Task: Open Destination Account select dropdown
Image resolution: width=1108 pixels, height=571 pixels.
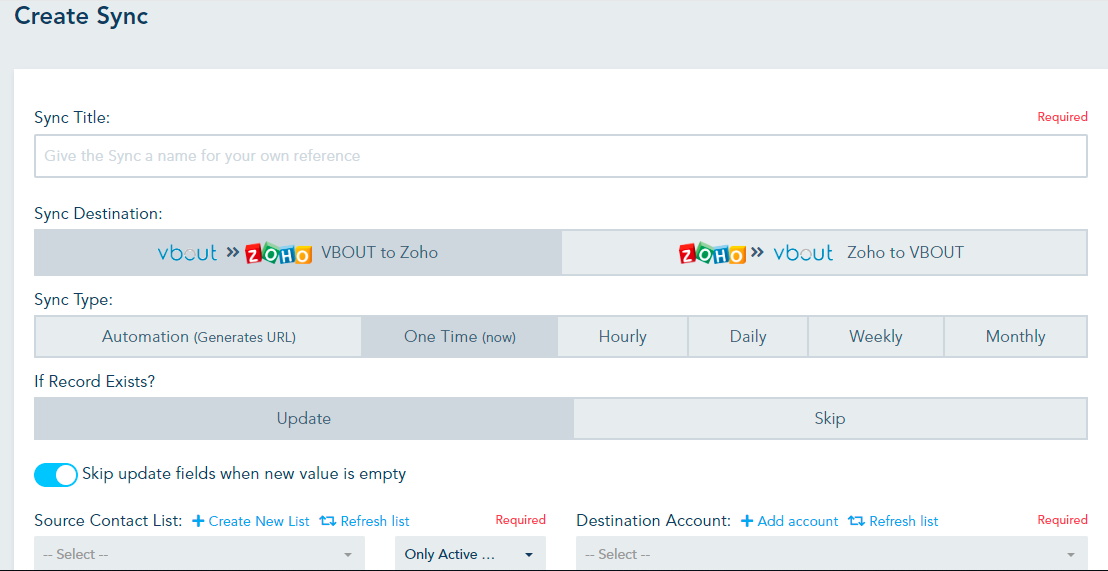Action: point(832,554)
